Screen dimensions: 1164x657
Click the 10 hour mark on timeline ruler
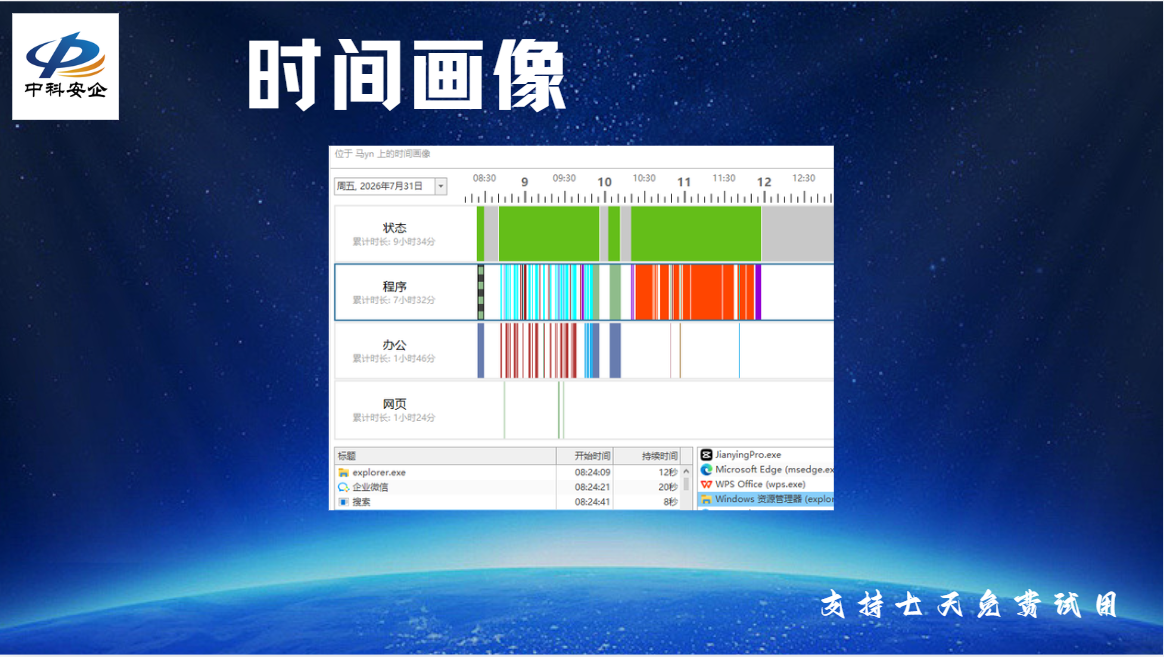pos(604,182)
